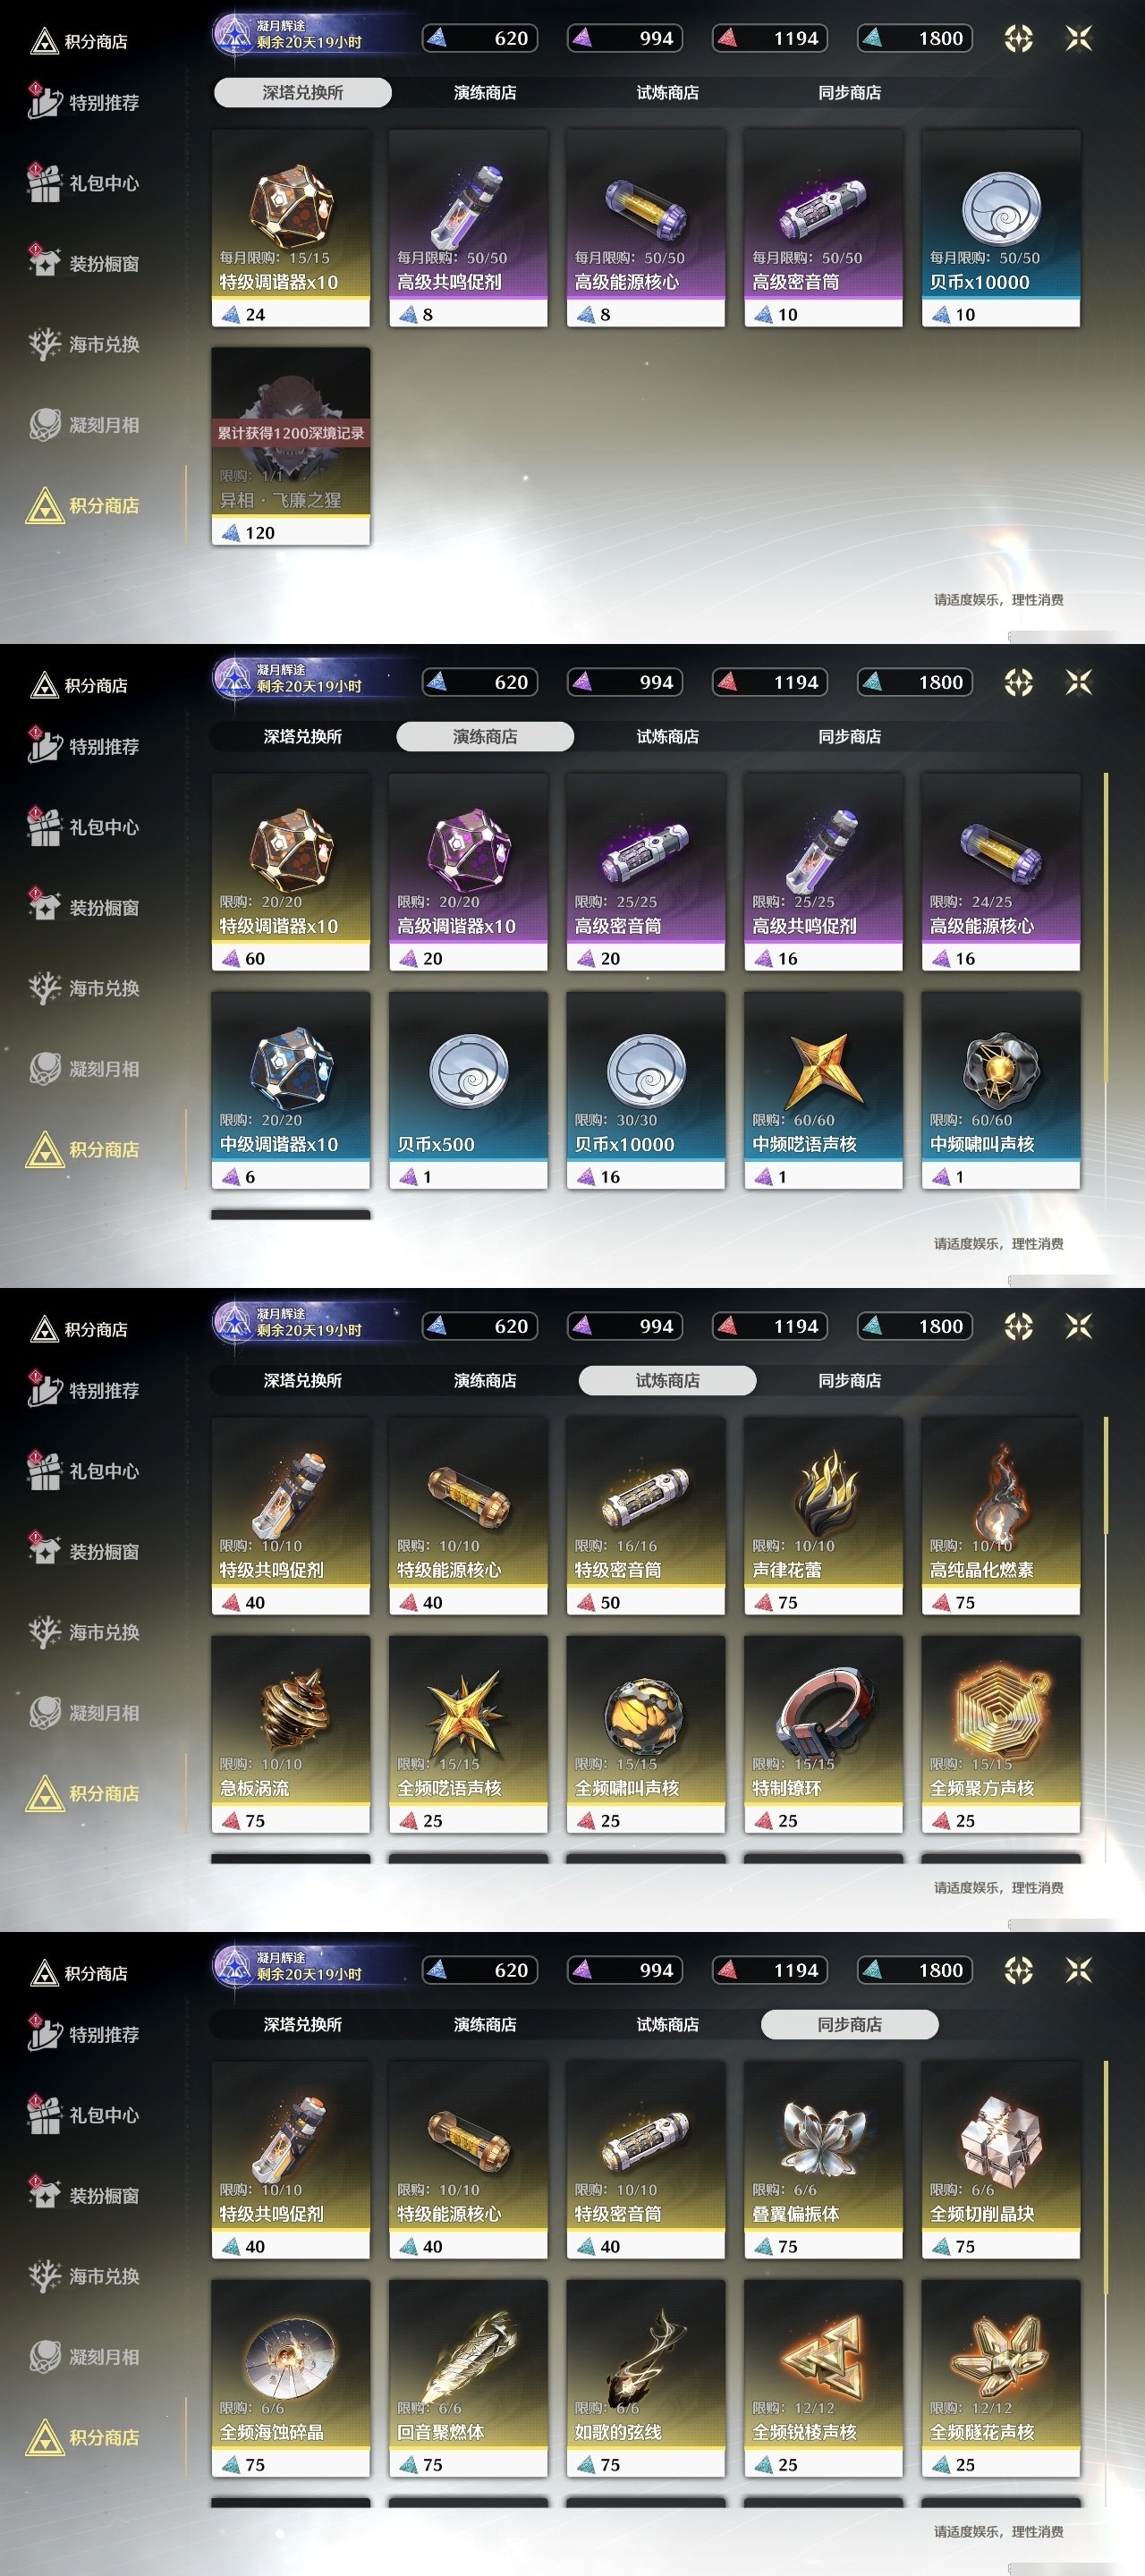The height and width of the screenshot is (2576, 1145).
Task: Pick the 贝币x500 coin item
Action: click(468, 1090)
